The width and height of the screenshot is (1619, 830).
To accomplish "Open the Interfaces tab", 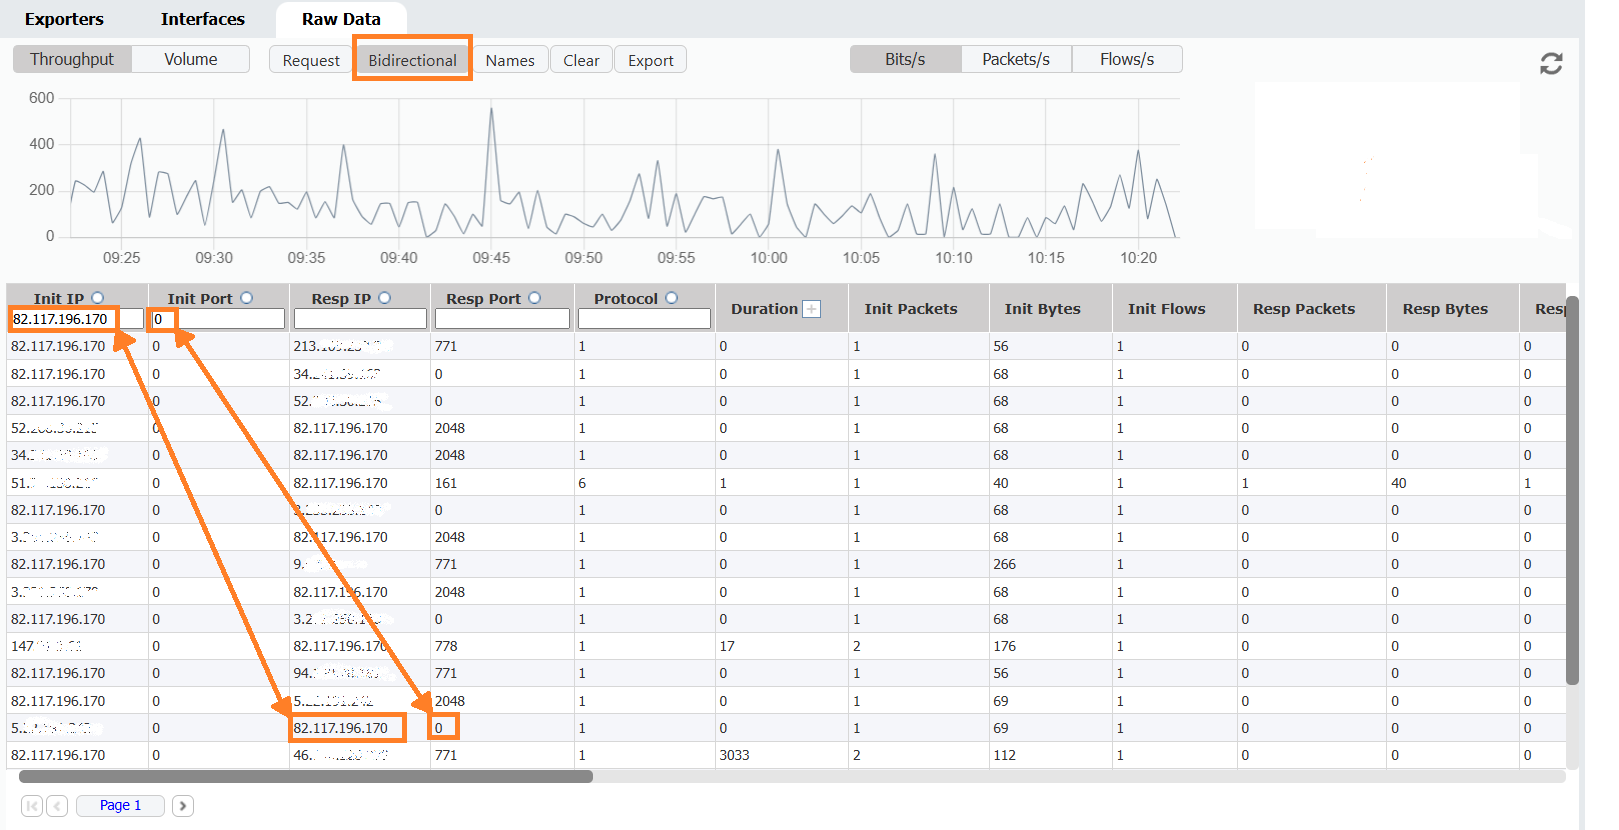I will [x=202, y=19].
